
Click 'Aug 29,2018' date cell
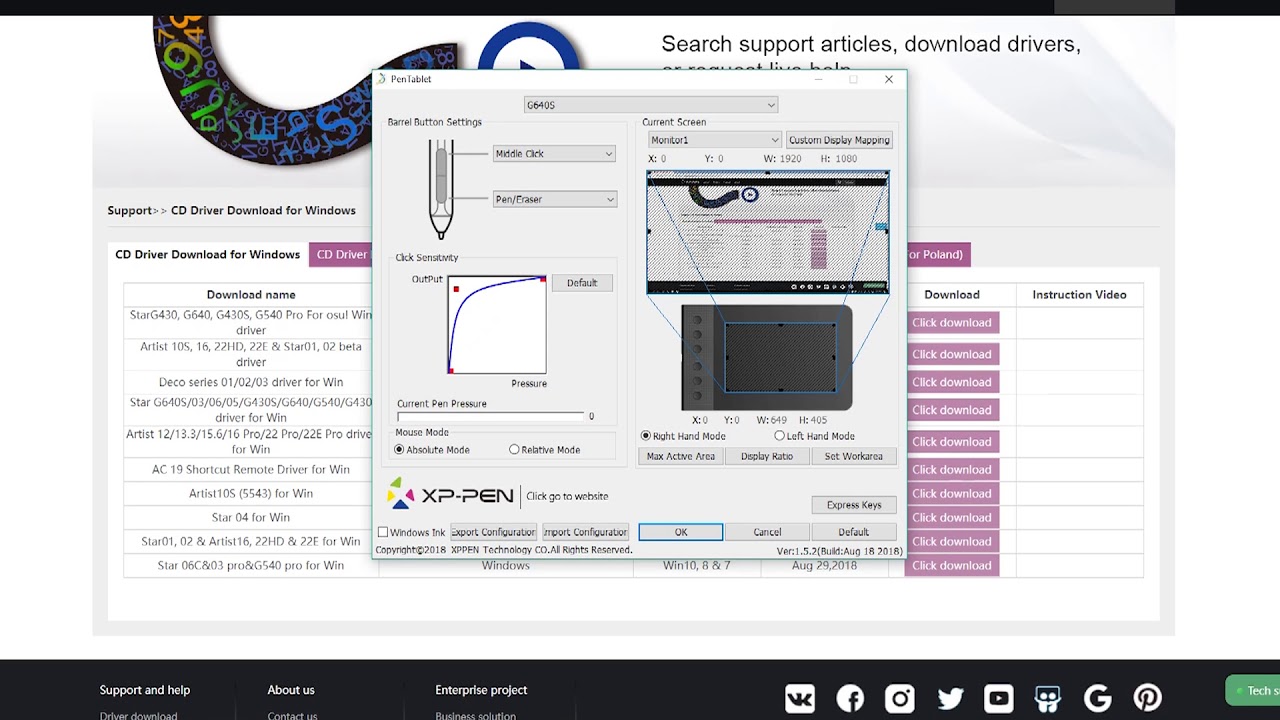coord(824,566)
